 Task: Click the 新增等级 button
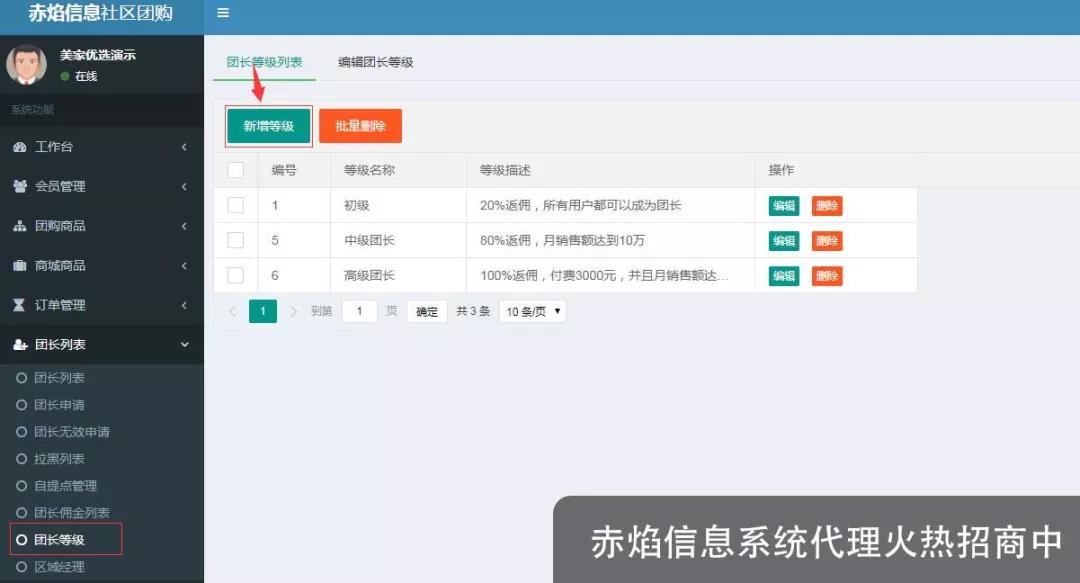tap(268, 126)
